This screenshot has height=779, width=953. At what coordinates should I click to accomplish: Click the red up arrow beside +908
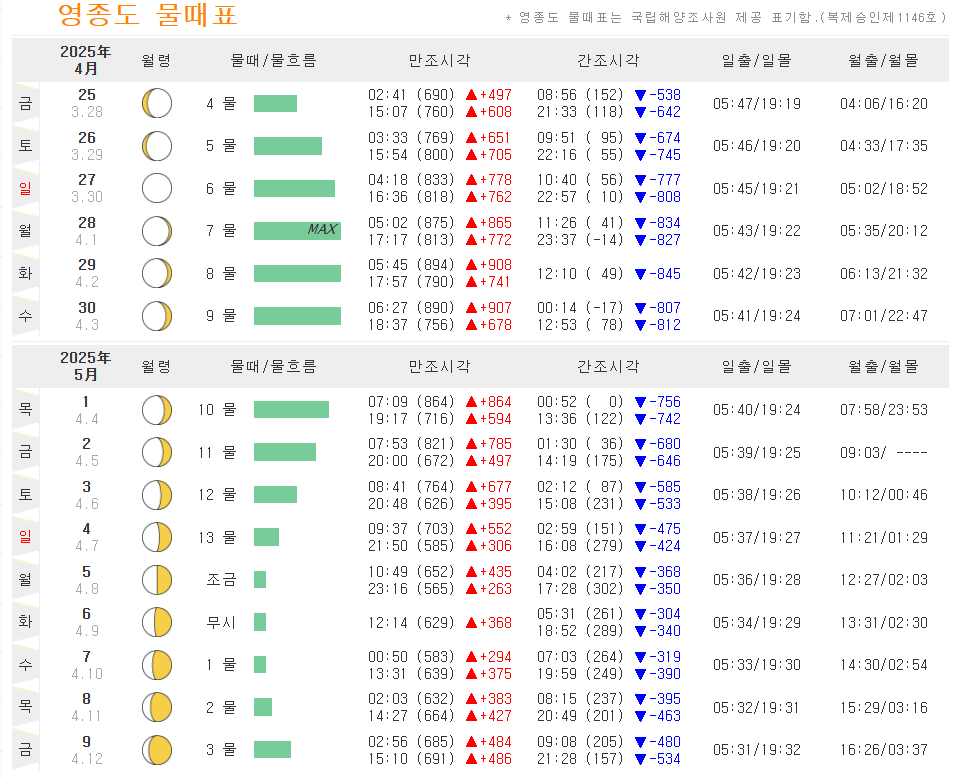(x=472, y=265)
